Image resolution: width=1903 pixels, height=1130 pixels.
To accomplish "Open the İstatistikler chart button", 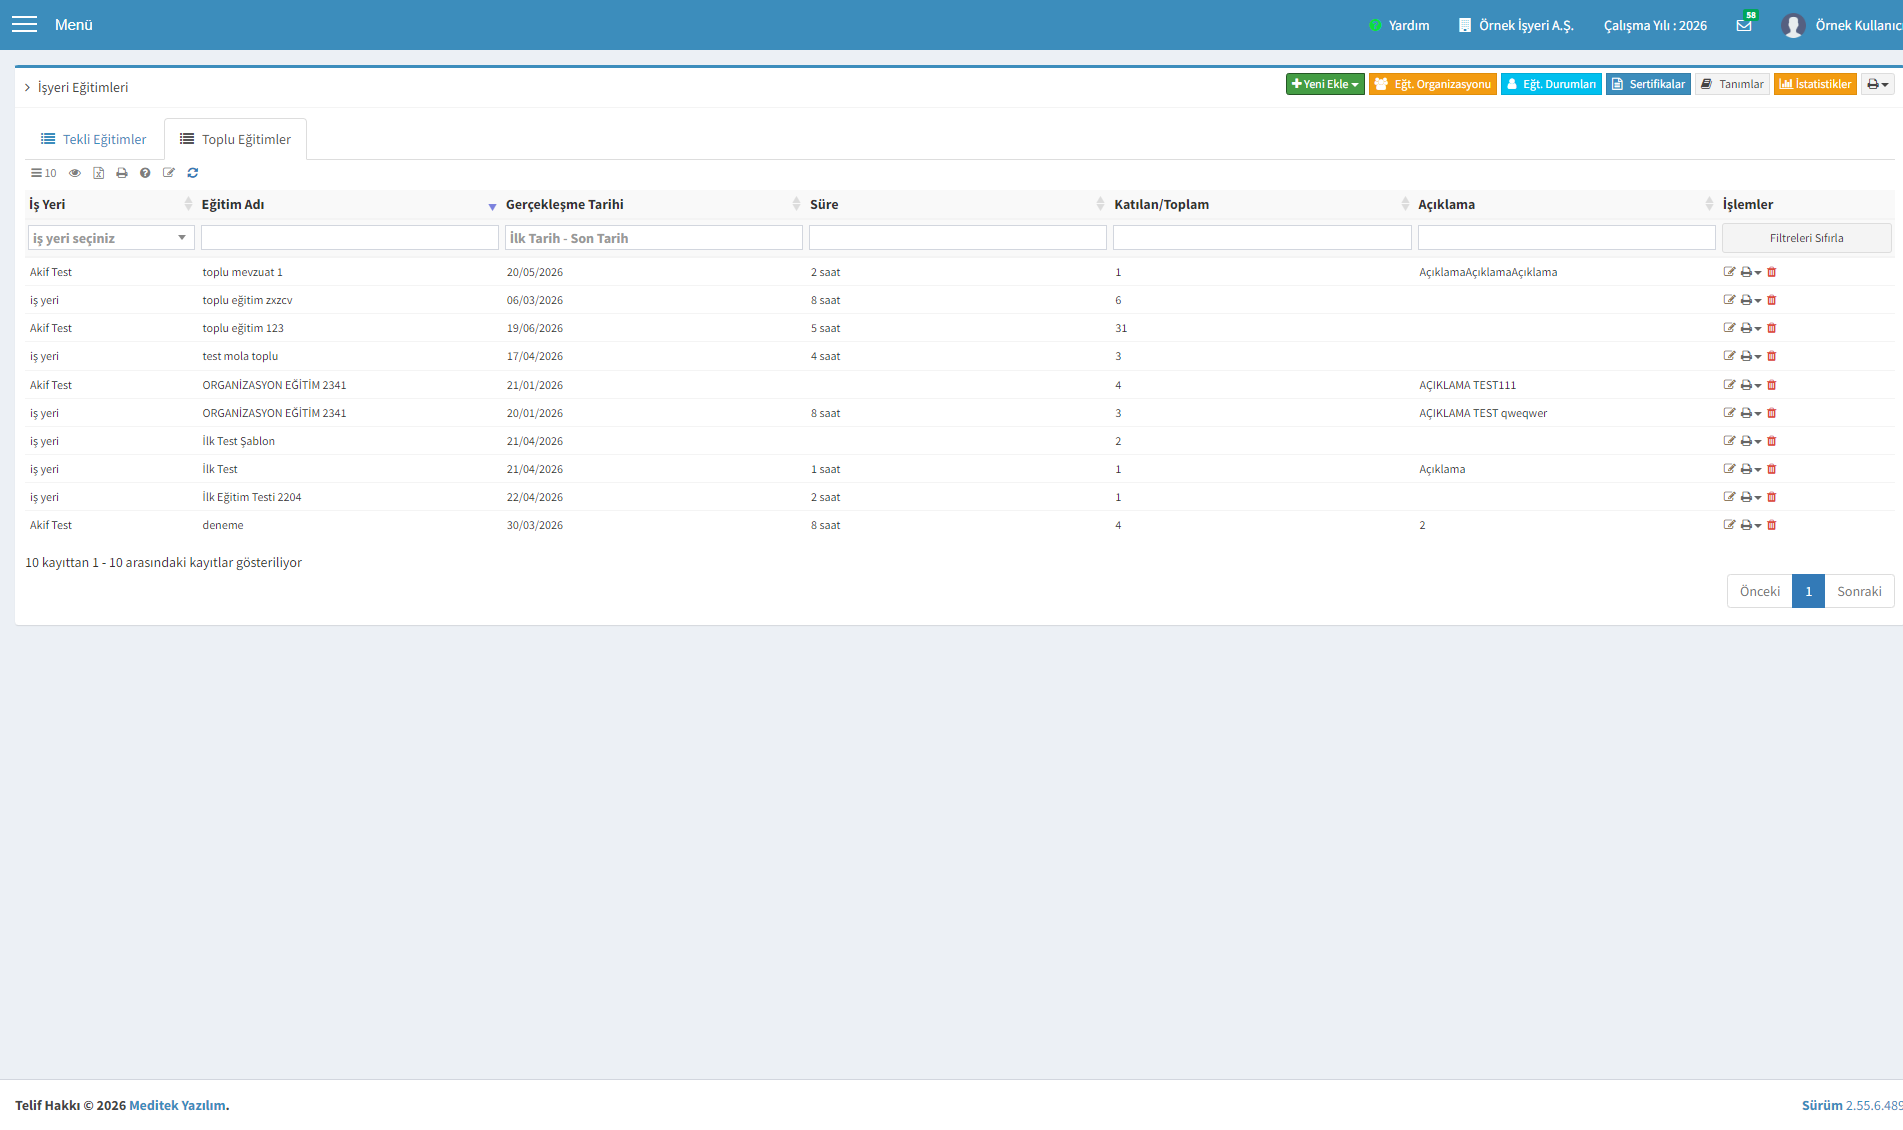I will pyautogui.click(x=1815, y=84).
